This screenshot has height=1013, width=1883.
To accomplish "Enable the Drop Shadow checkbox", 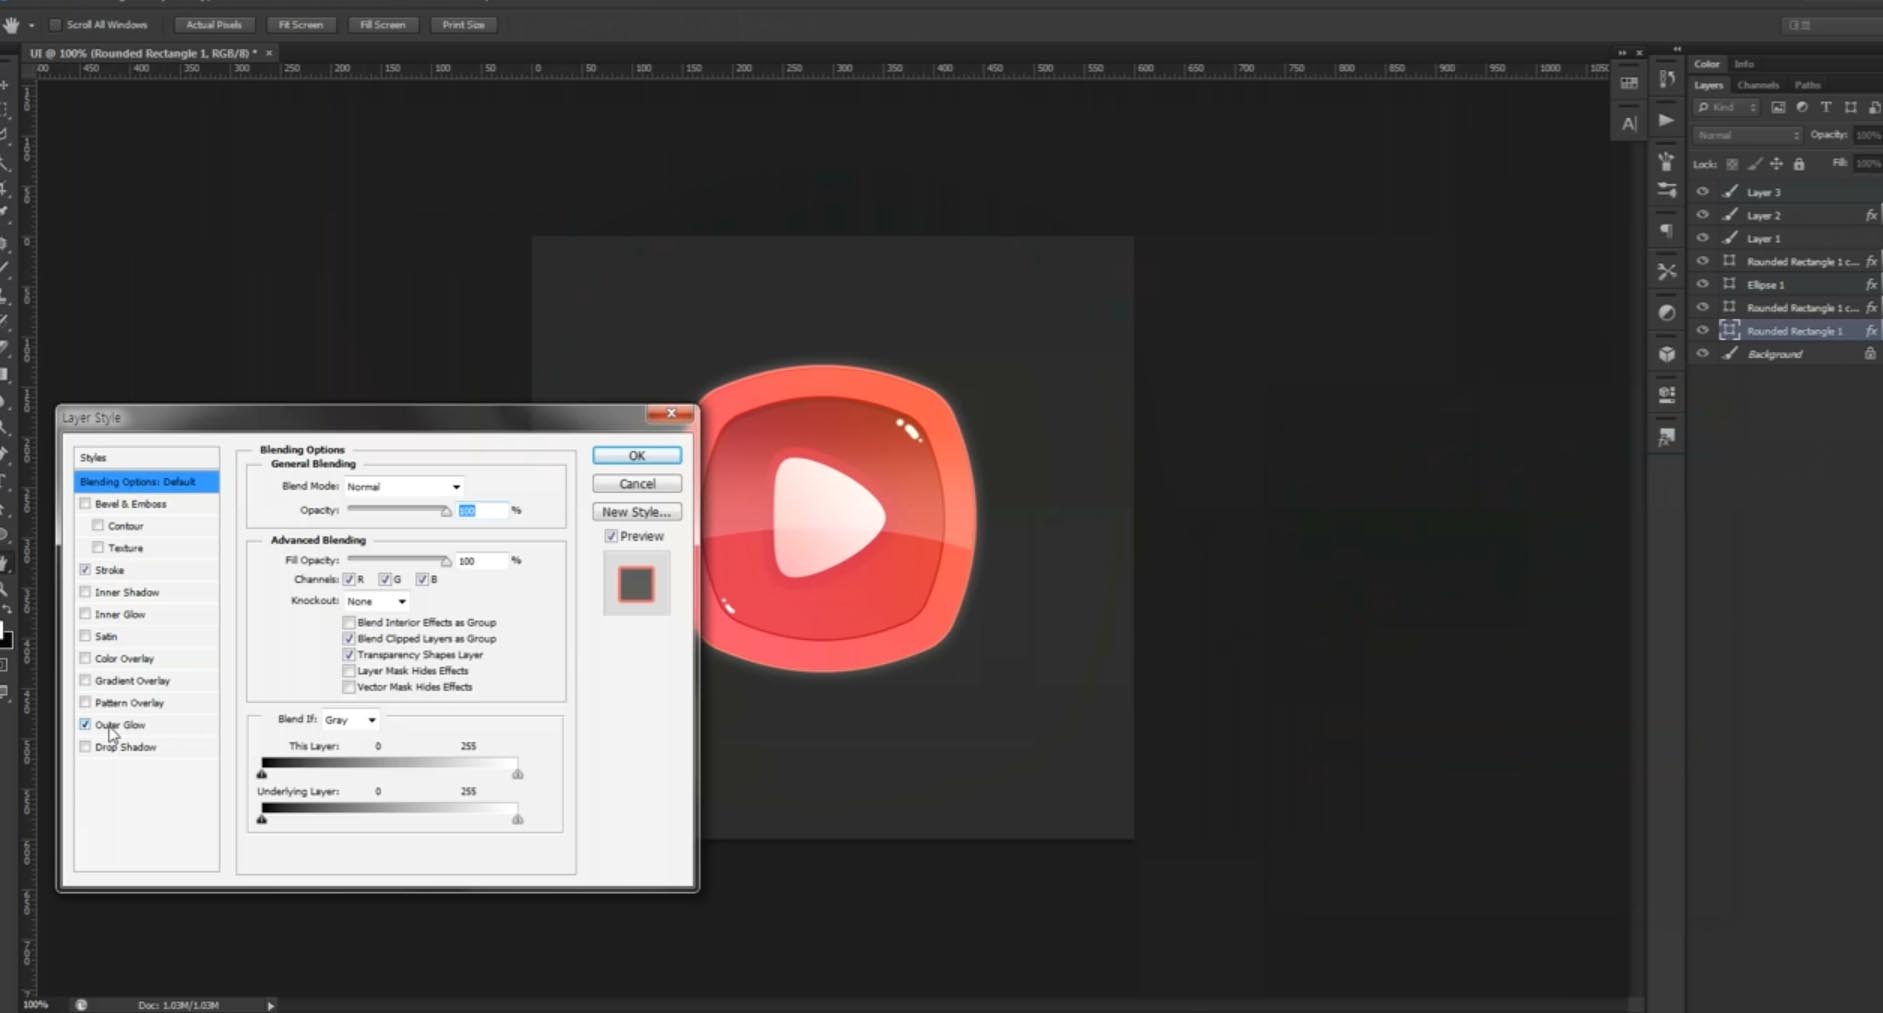I will pos(85,747).
